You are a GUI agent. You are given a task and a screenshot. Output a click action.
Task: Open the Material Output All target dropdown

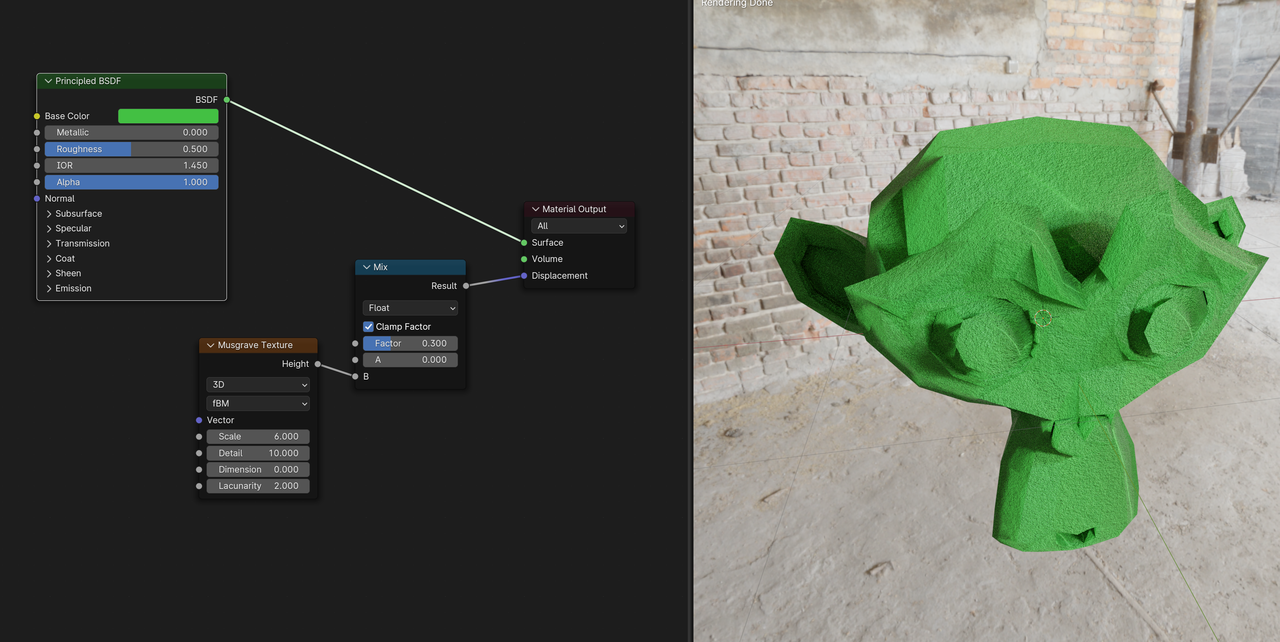pyautogui.click(x=579, y=226)
